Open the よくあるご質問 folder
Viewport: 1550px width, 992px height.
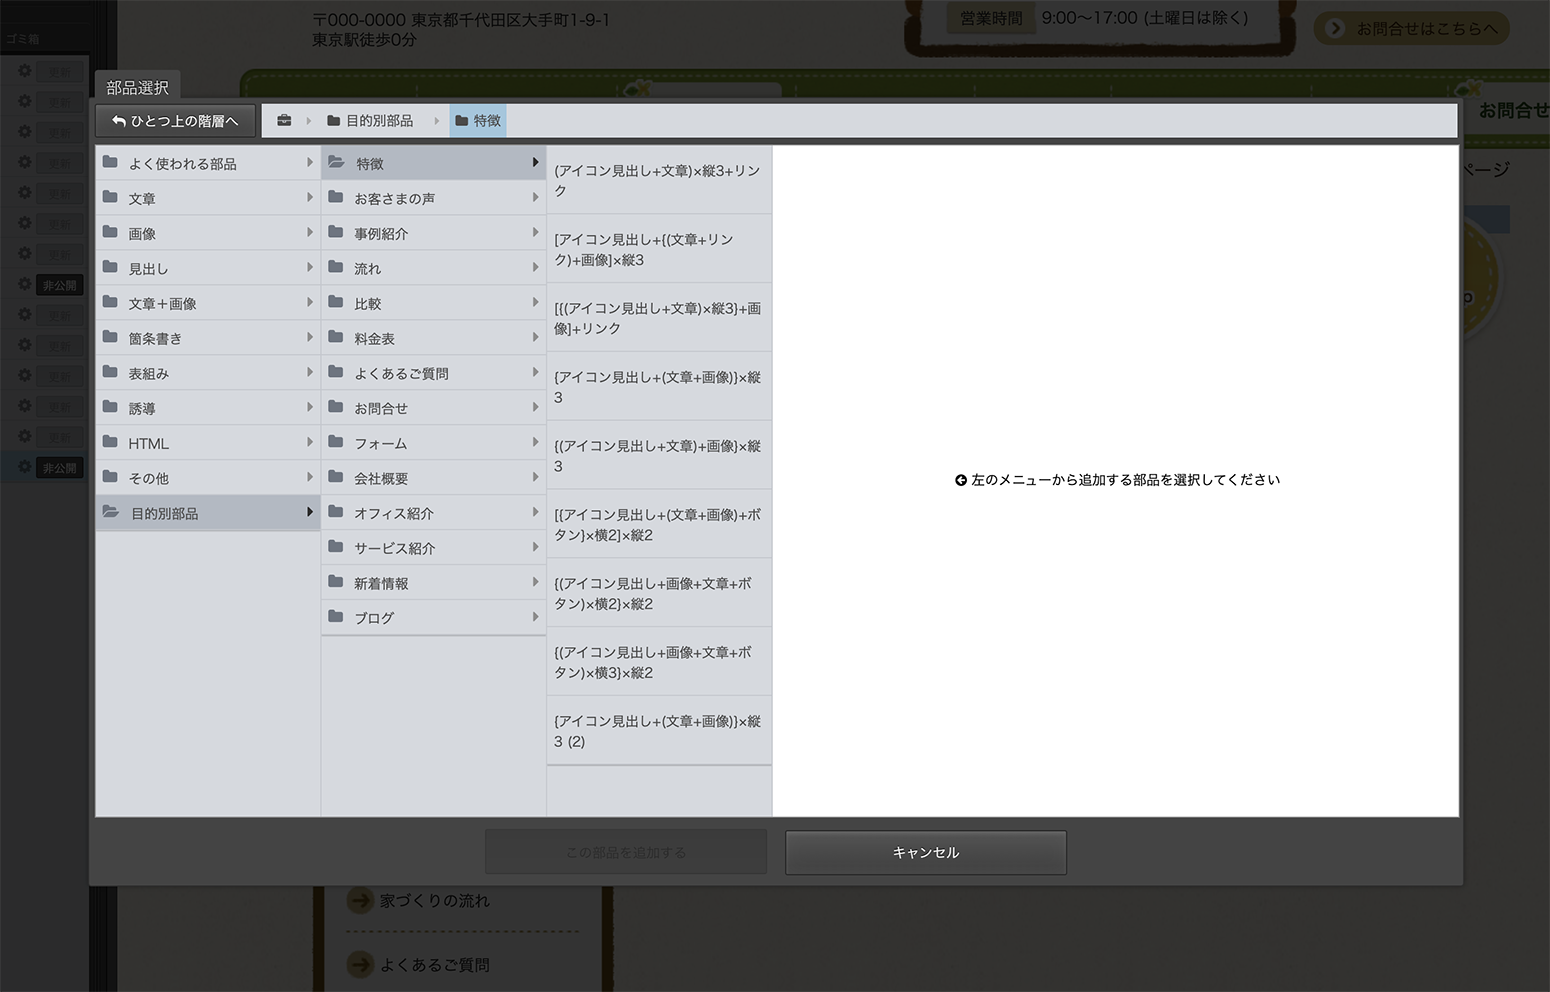401,373
